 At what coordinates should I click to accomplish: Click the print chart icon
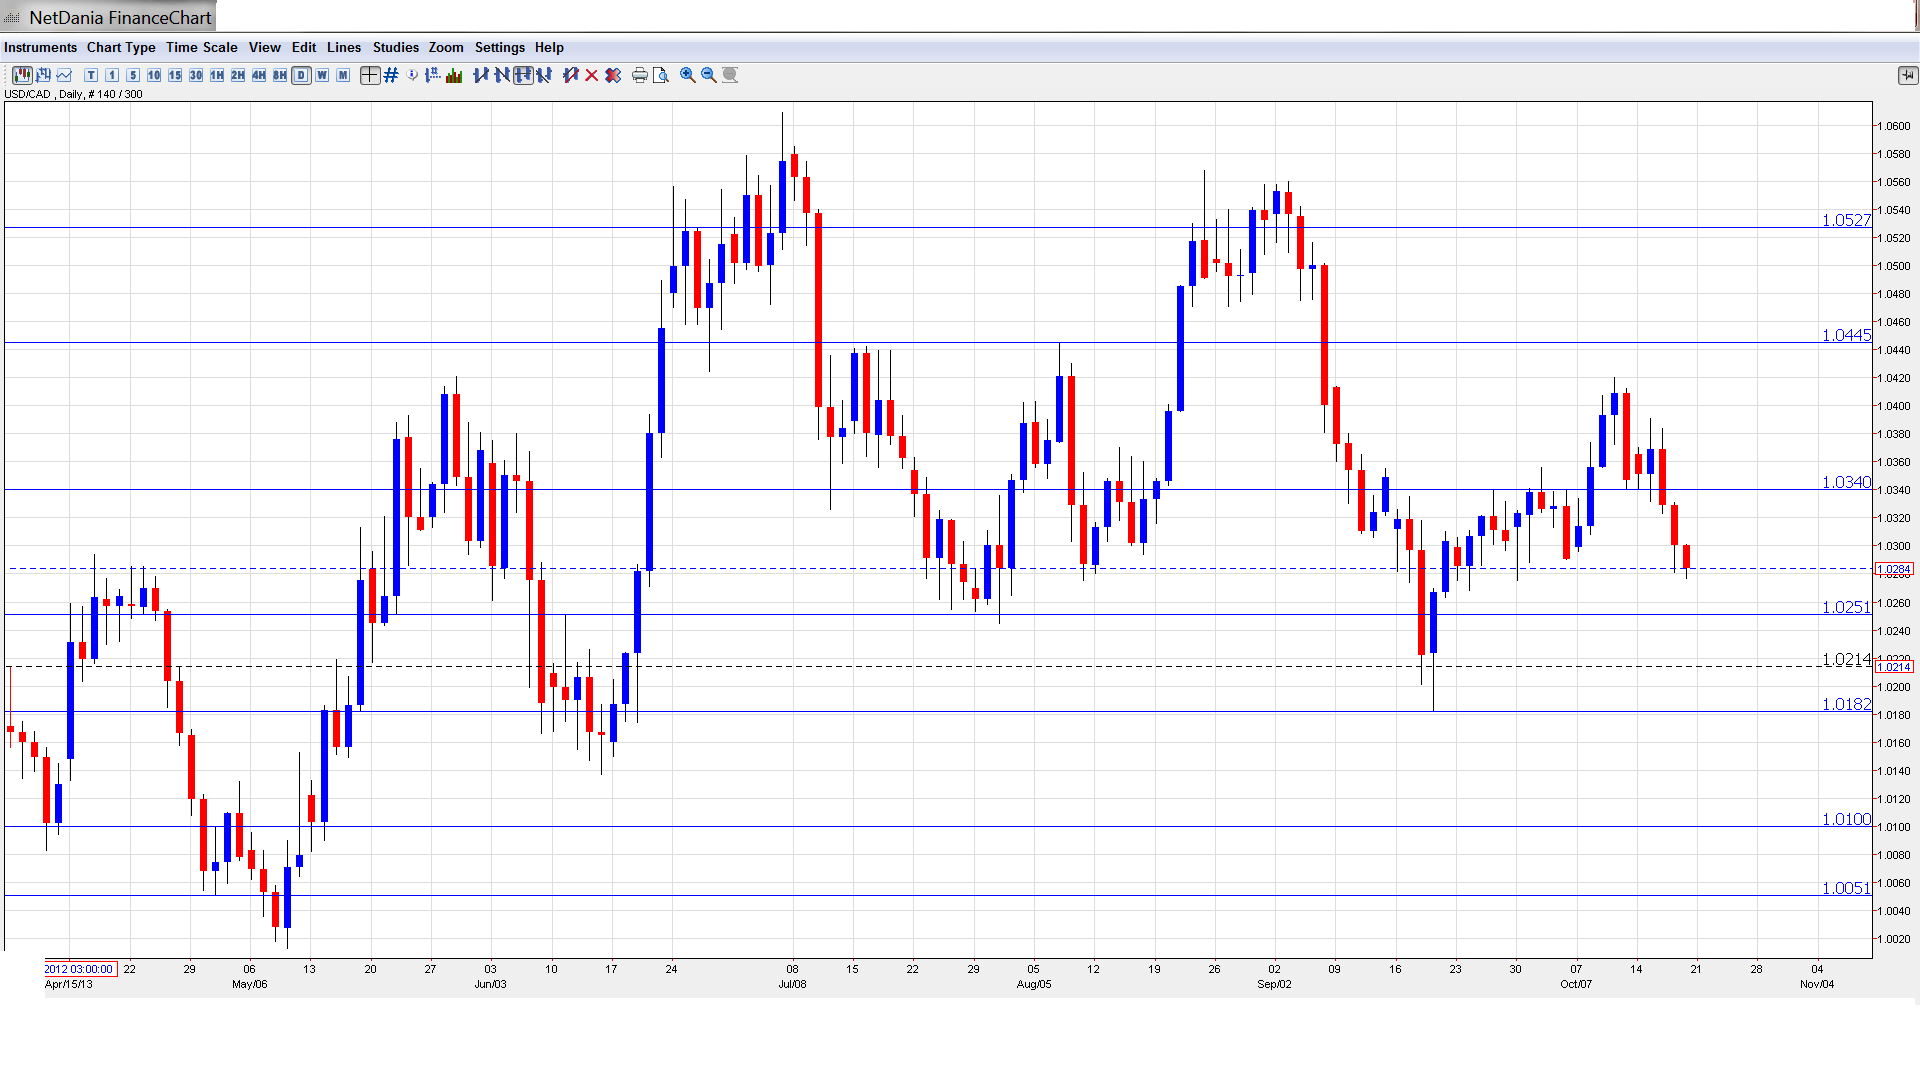coord(640,75)
